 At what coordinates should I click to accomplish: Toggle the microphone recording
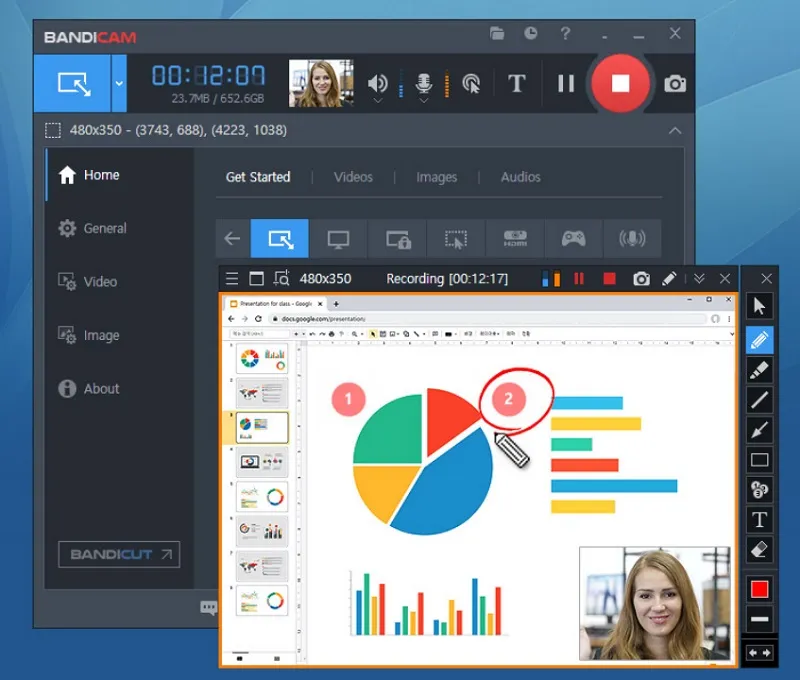[424, 83]
